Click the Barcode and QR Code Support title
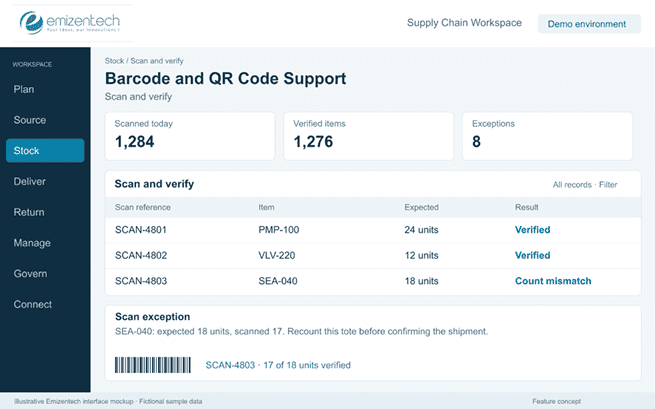The height and width of the screenshot is (409, 655). click(225, 79)
